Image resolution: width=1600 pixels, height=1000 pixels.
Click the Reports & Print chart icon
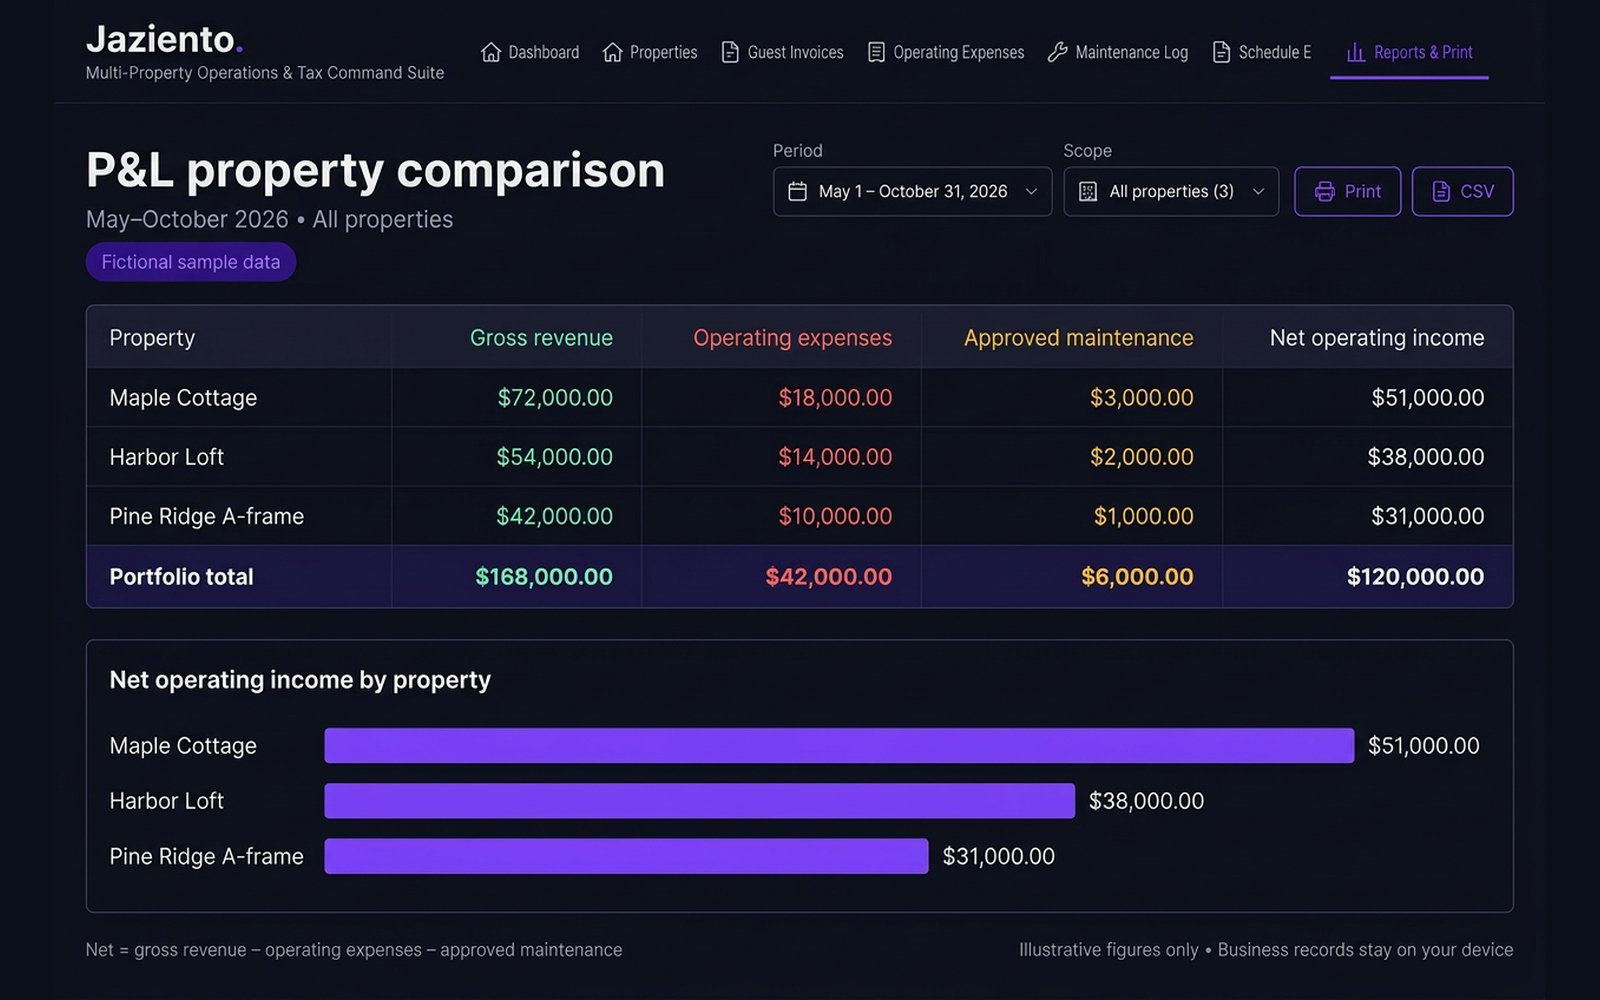pos(1356,52)
